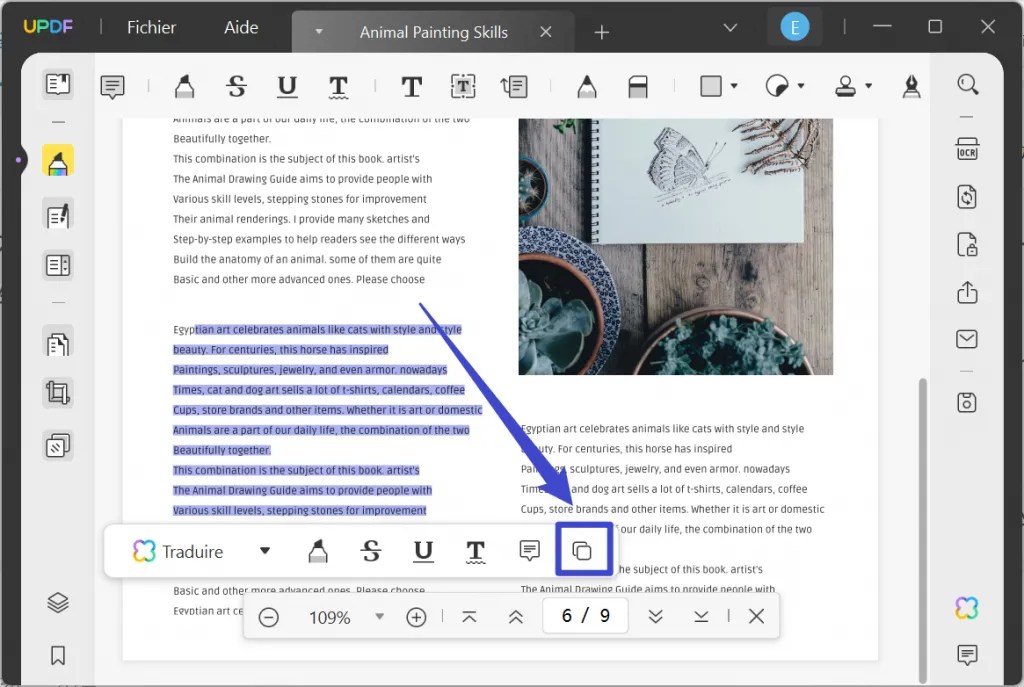Expand the stamp tool dropdown arrow
Screen dimensions: 1024x687
pos(869,86)
